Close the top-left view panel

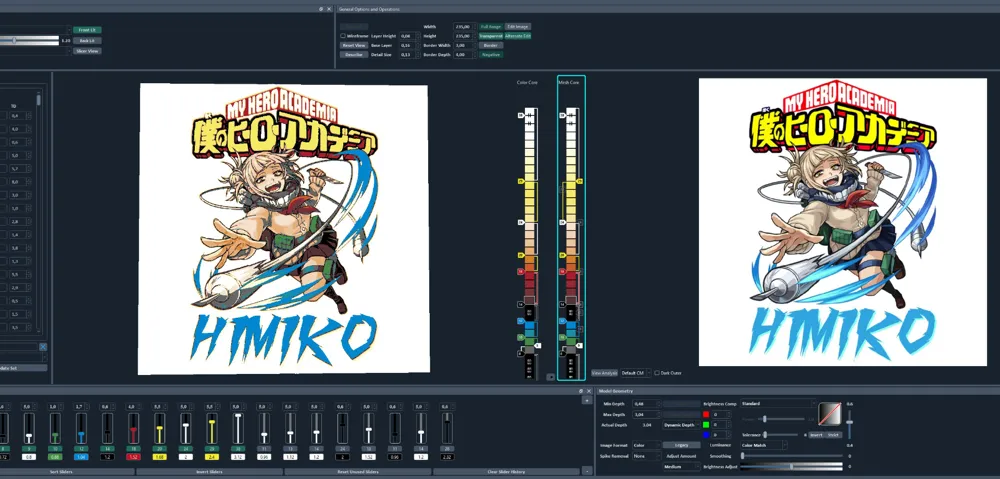coord(329,10)
